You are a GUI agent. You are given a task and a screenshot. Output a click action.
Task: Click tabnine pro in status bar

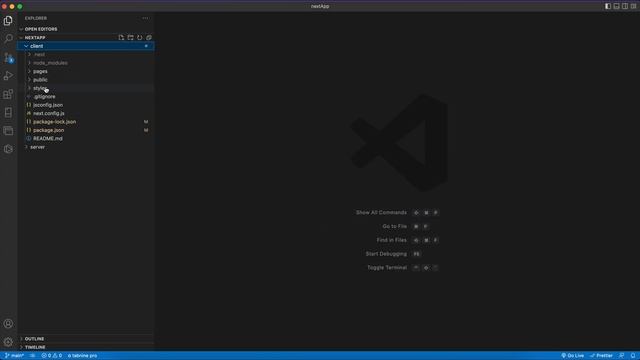click(82, 356)
